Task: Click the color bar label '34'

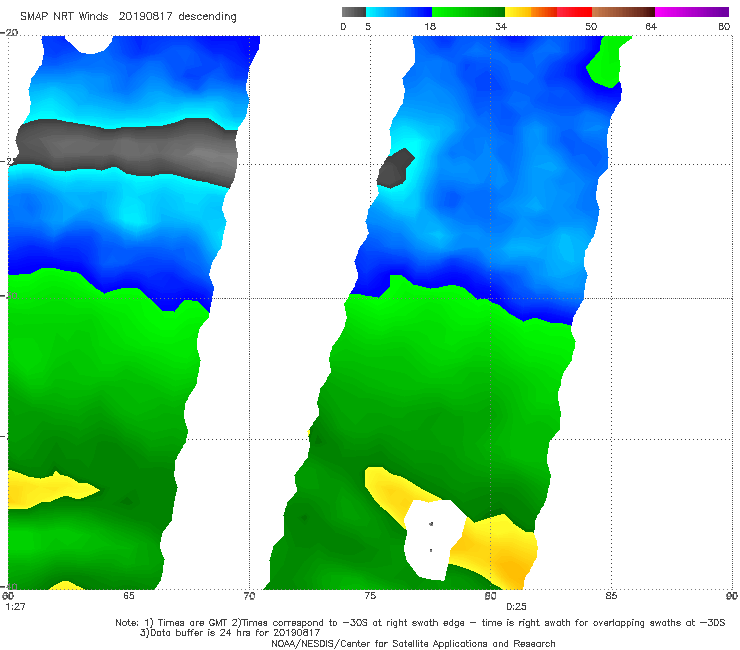Action: click(501, 26)
